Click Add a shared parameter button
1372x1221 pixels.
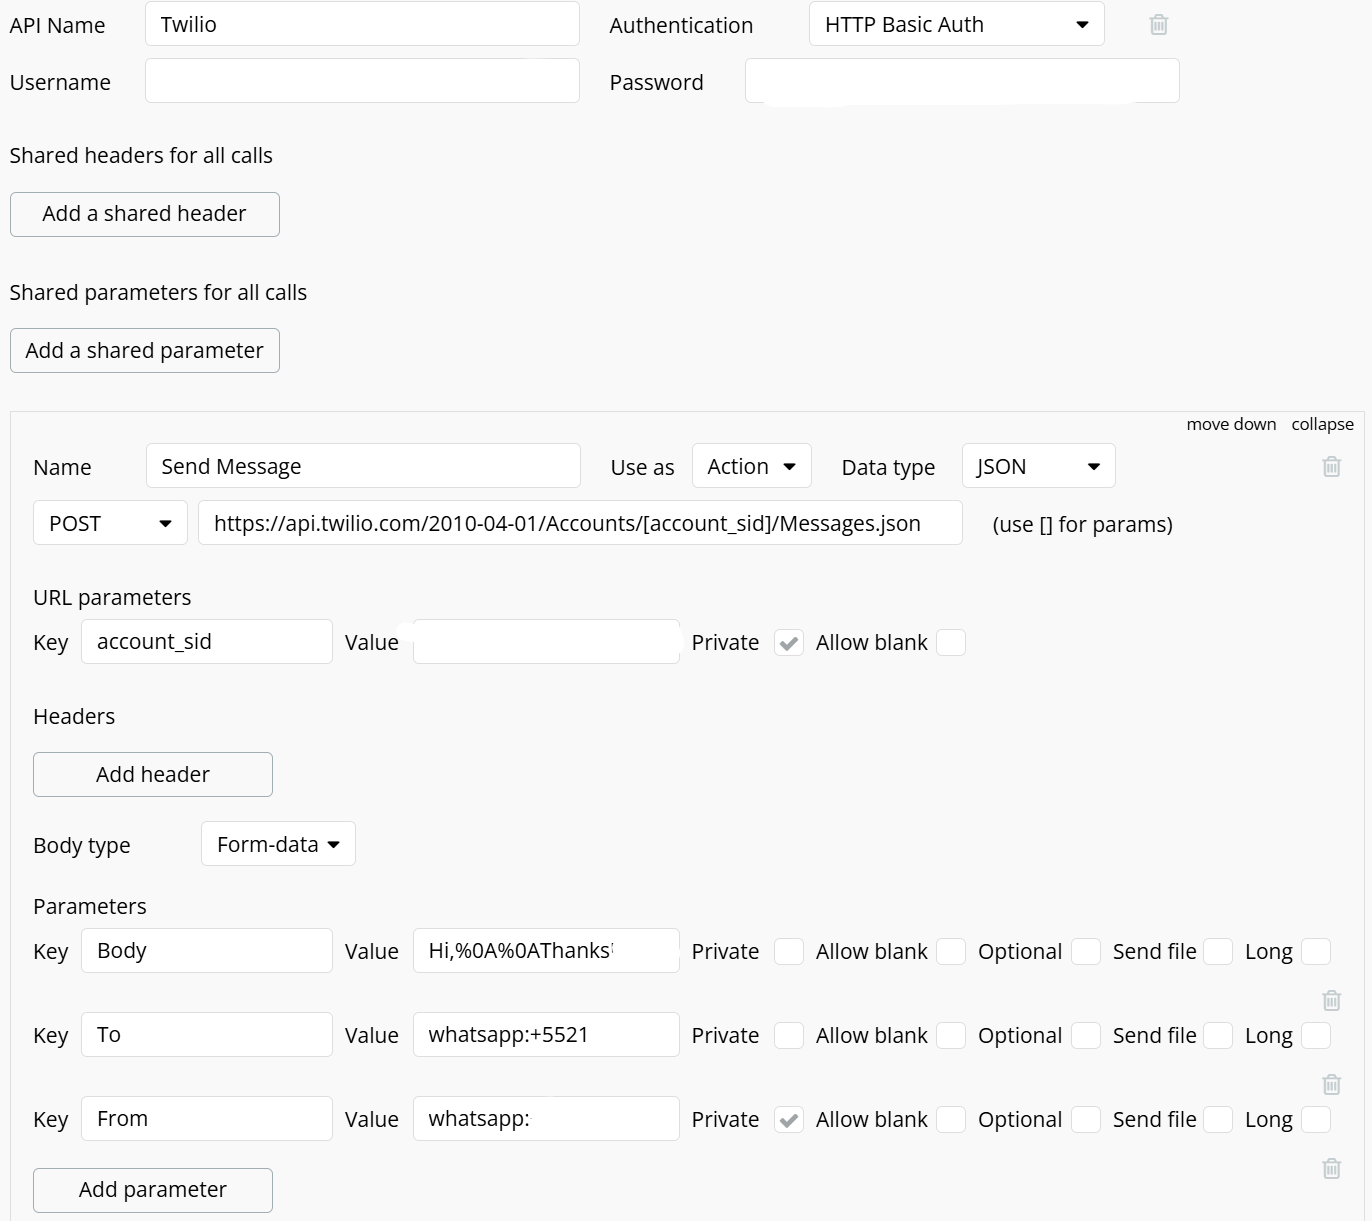pos(144,351)
